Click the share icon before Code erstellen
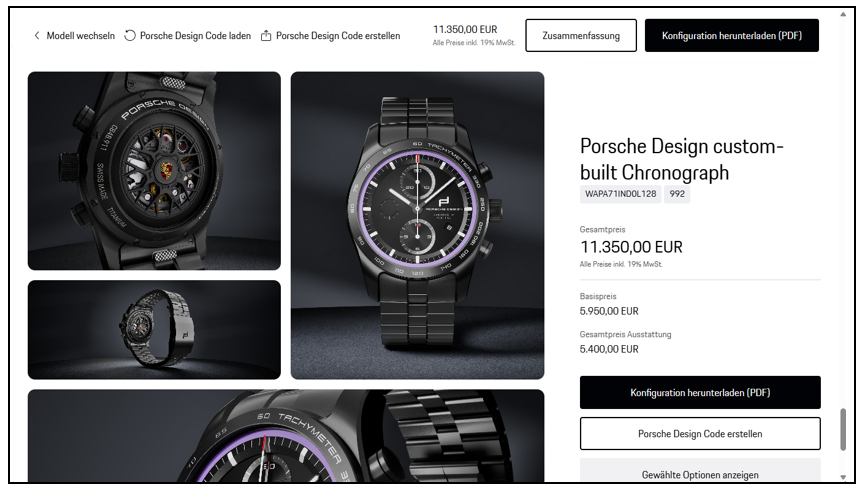This screenshot has width=863, height=488. point(266,36)
